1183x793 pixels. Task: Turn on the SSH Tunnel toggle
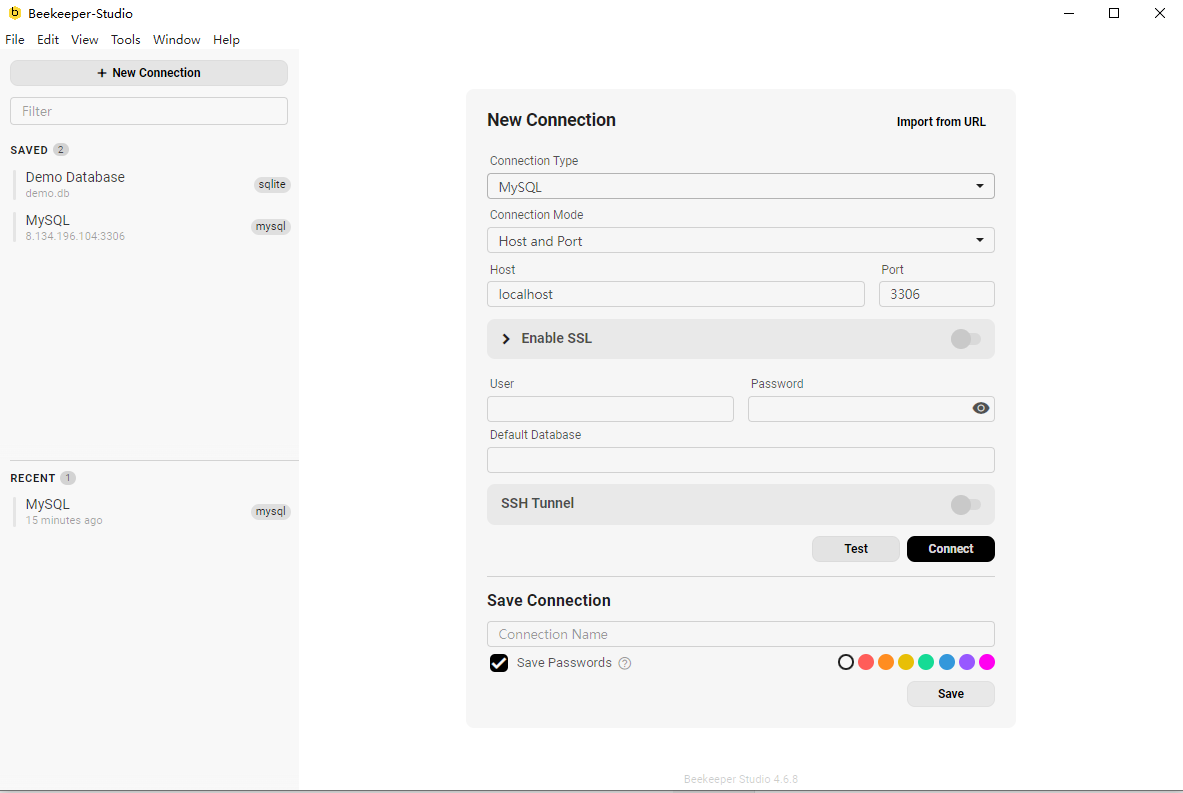point(965,504)
